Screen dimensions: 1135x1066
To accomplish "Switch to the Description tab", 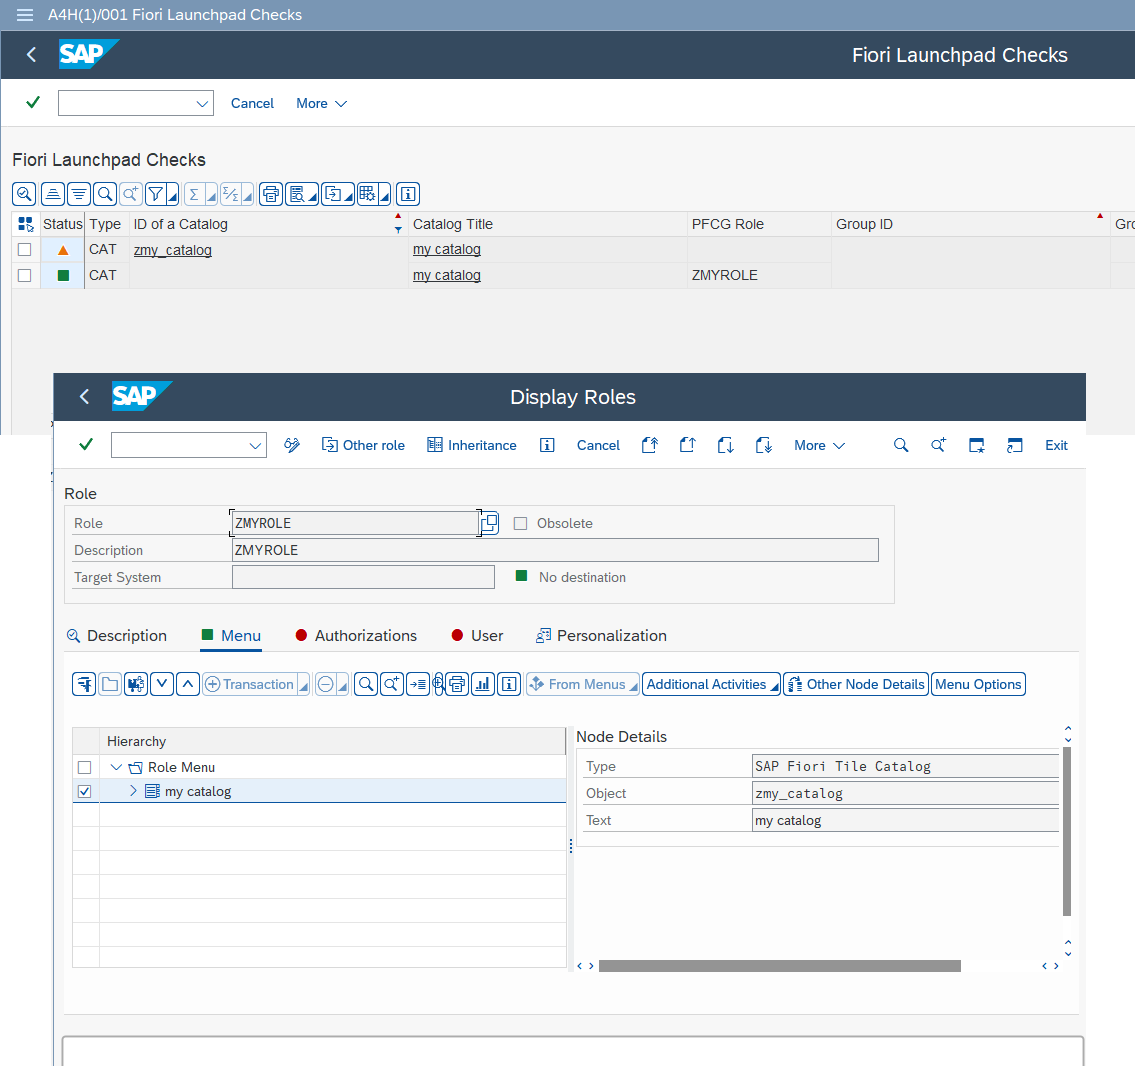I will pos(117,635).
